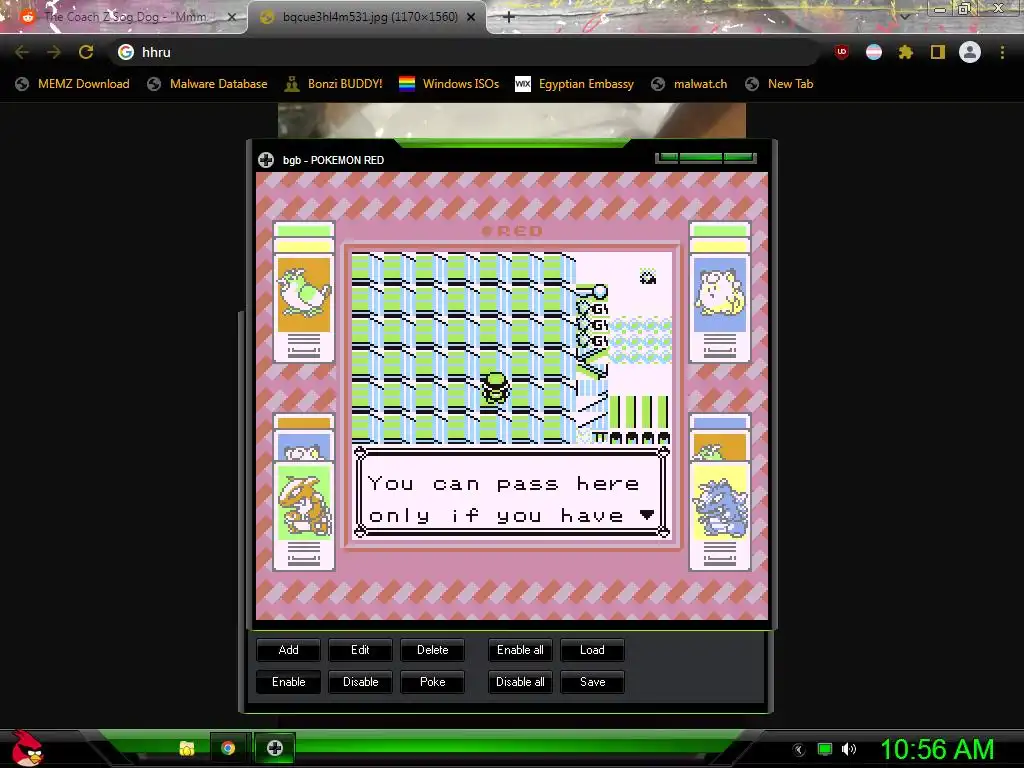Click the network monitor tray icon
This screenshot has height=768, width=1024.
[825, 749]
